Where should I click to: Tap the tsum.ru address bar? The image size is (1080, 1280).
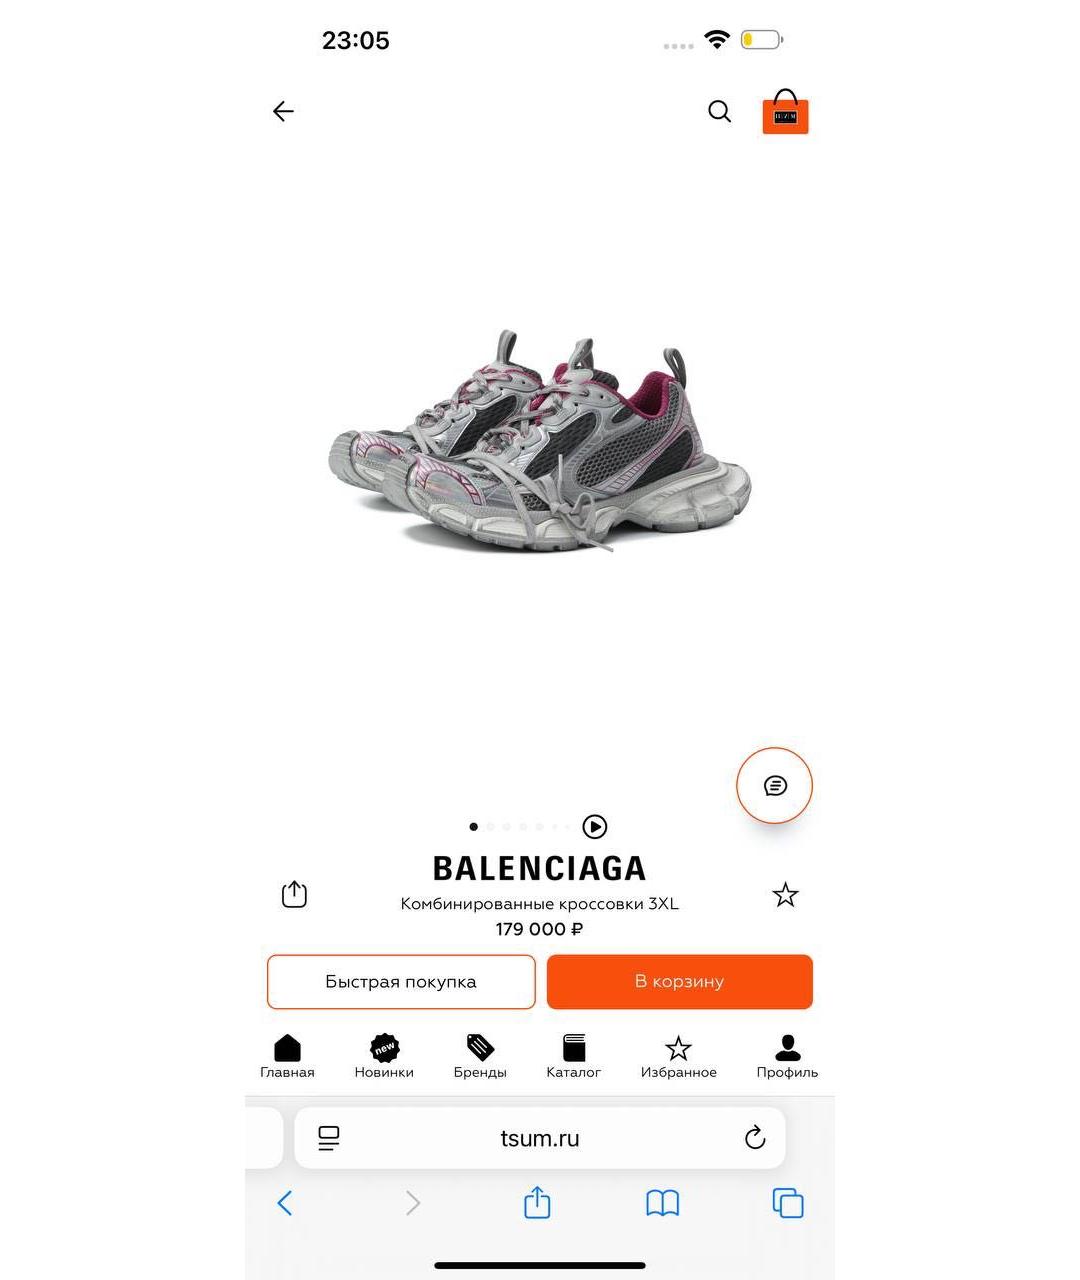pyautogui.click(x=540, y=1138)
